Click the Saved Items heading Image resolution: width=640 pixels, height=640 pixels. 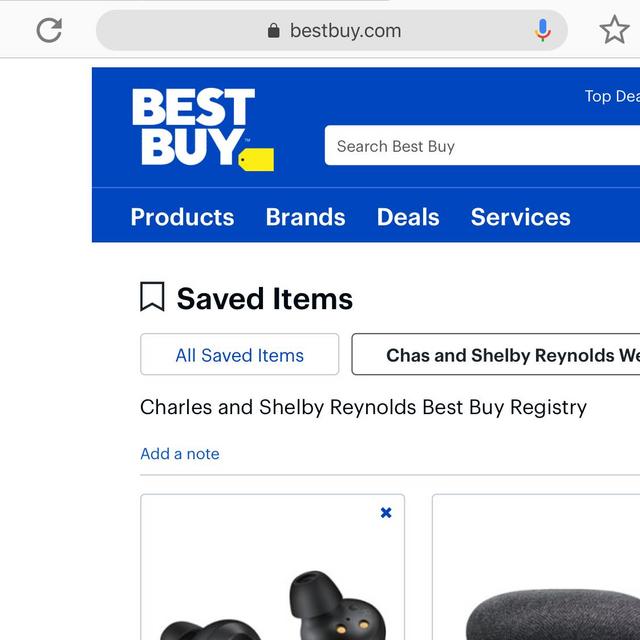pos(264,299)
